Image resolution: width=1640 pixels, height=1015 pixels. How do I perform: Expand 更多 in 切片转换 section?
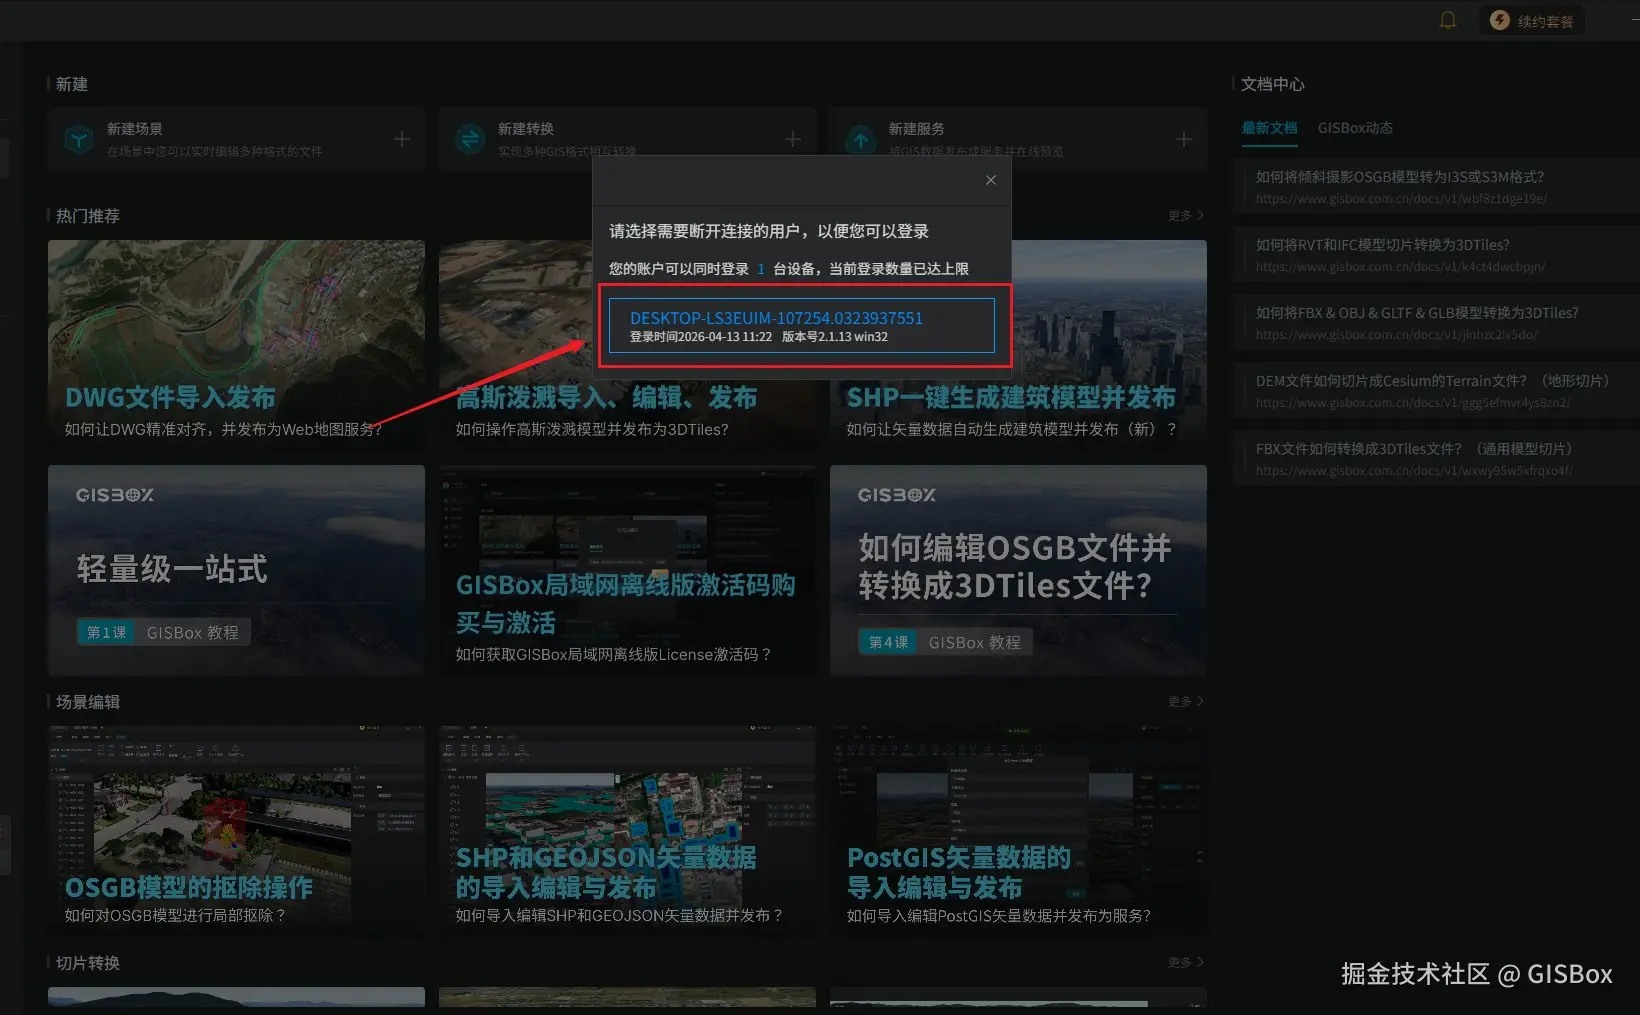point(1186,963)
